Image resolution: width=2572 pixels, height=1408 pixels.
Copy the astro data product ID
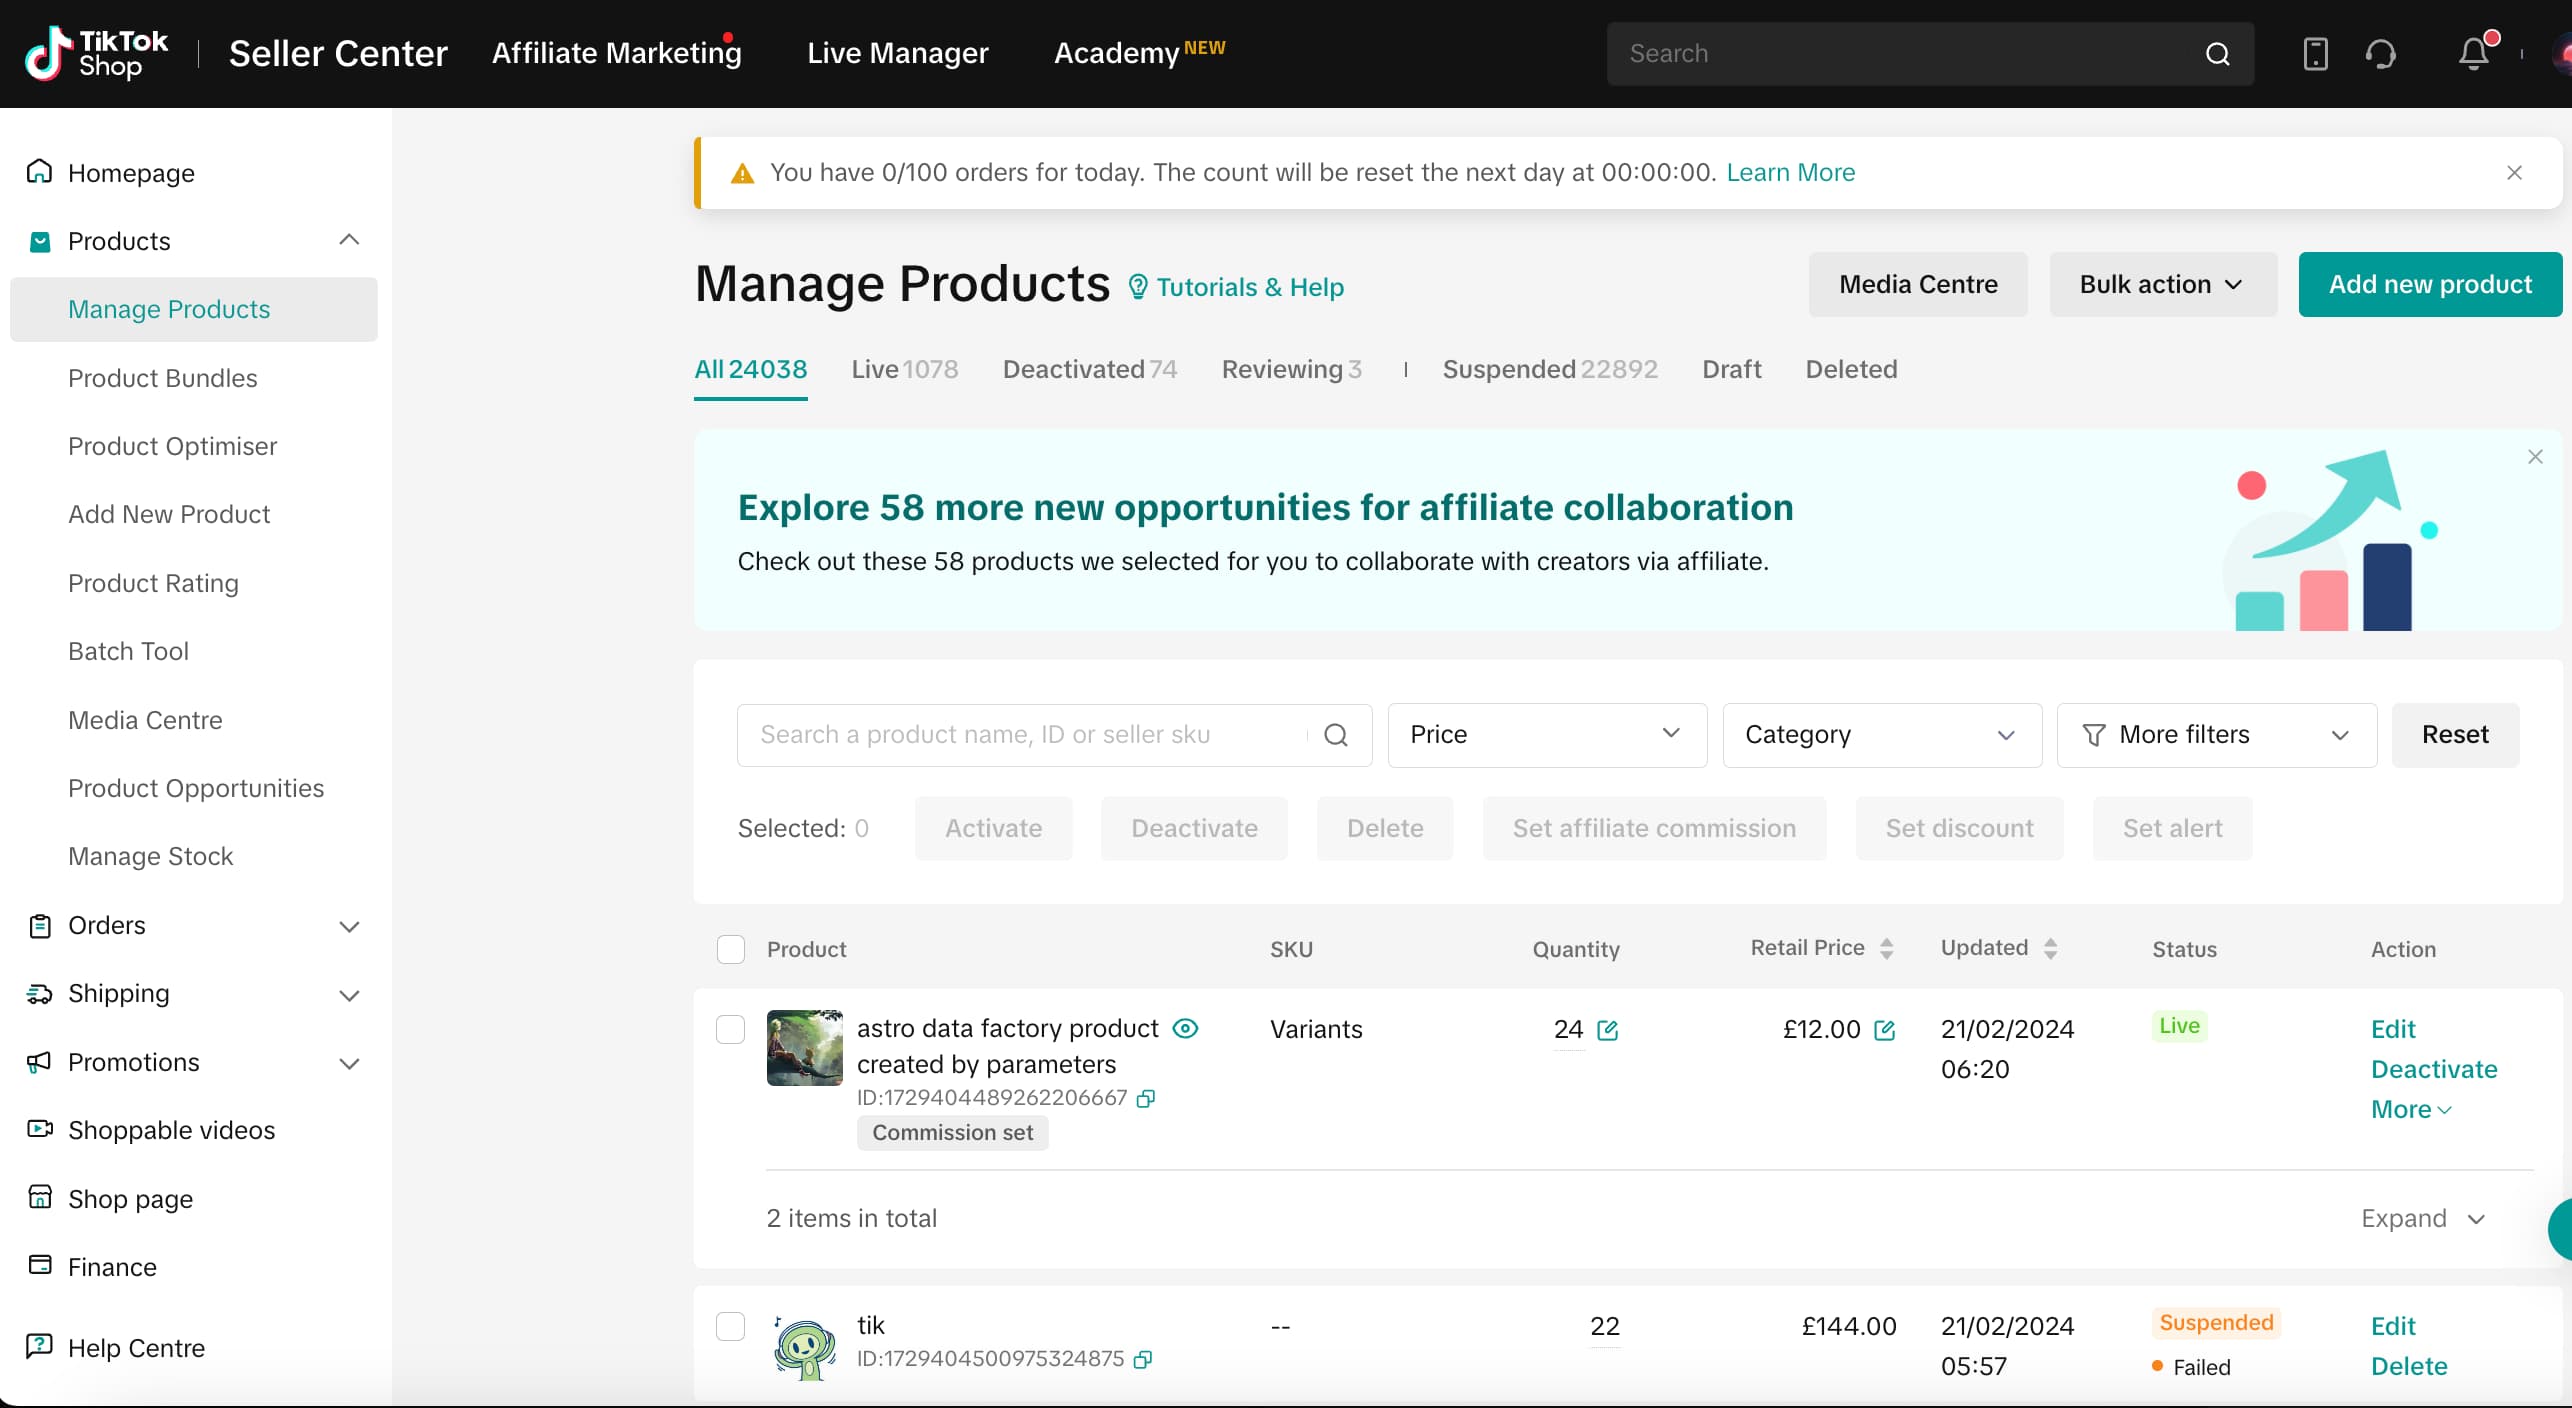click(1146, 1099)
